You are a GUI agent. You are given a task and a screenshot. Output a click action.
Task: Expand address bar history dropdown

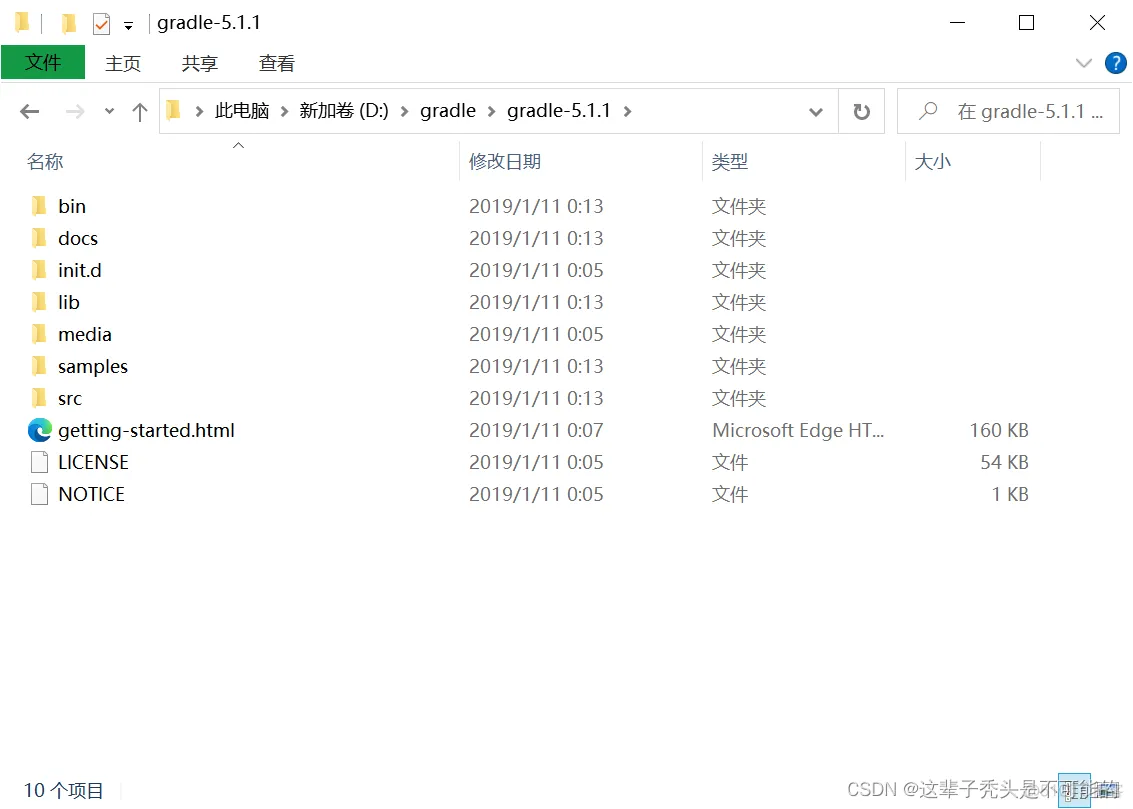[x=816, y=111]
